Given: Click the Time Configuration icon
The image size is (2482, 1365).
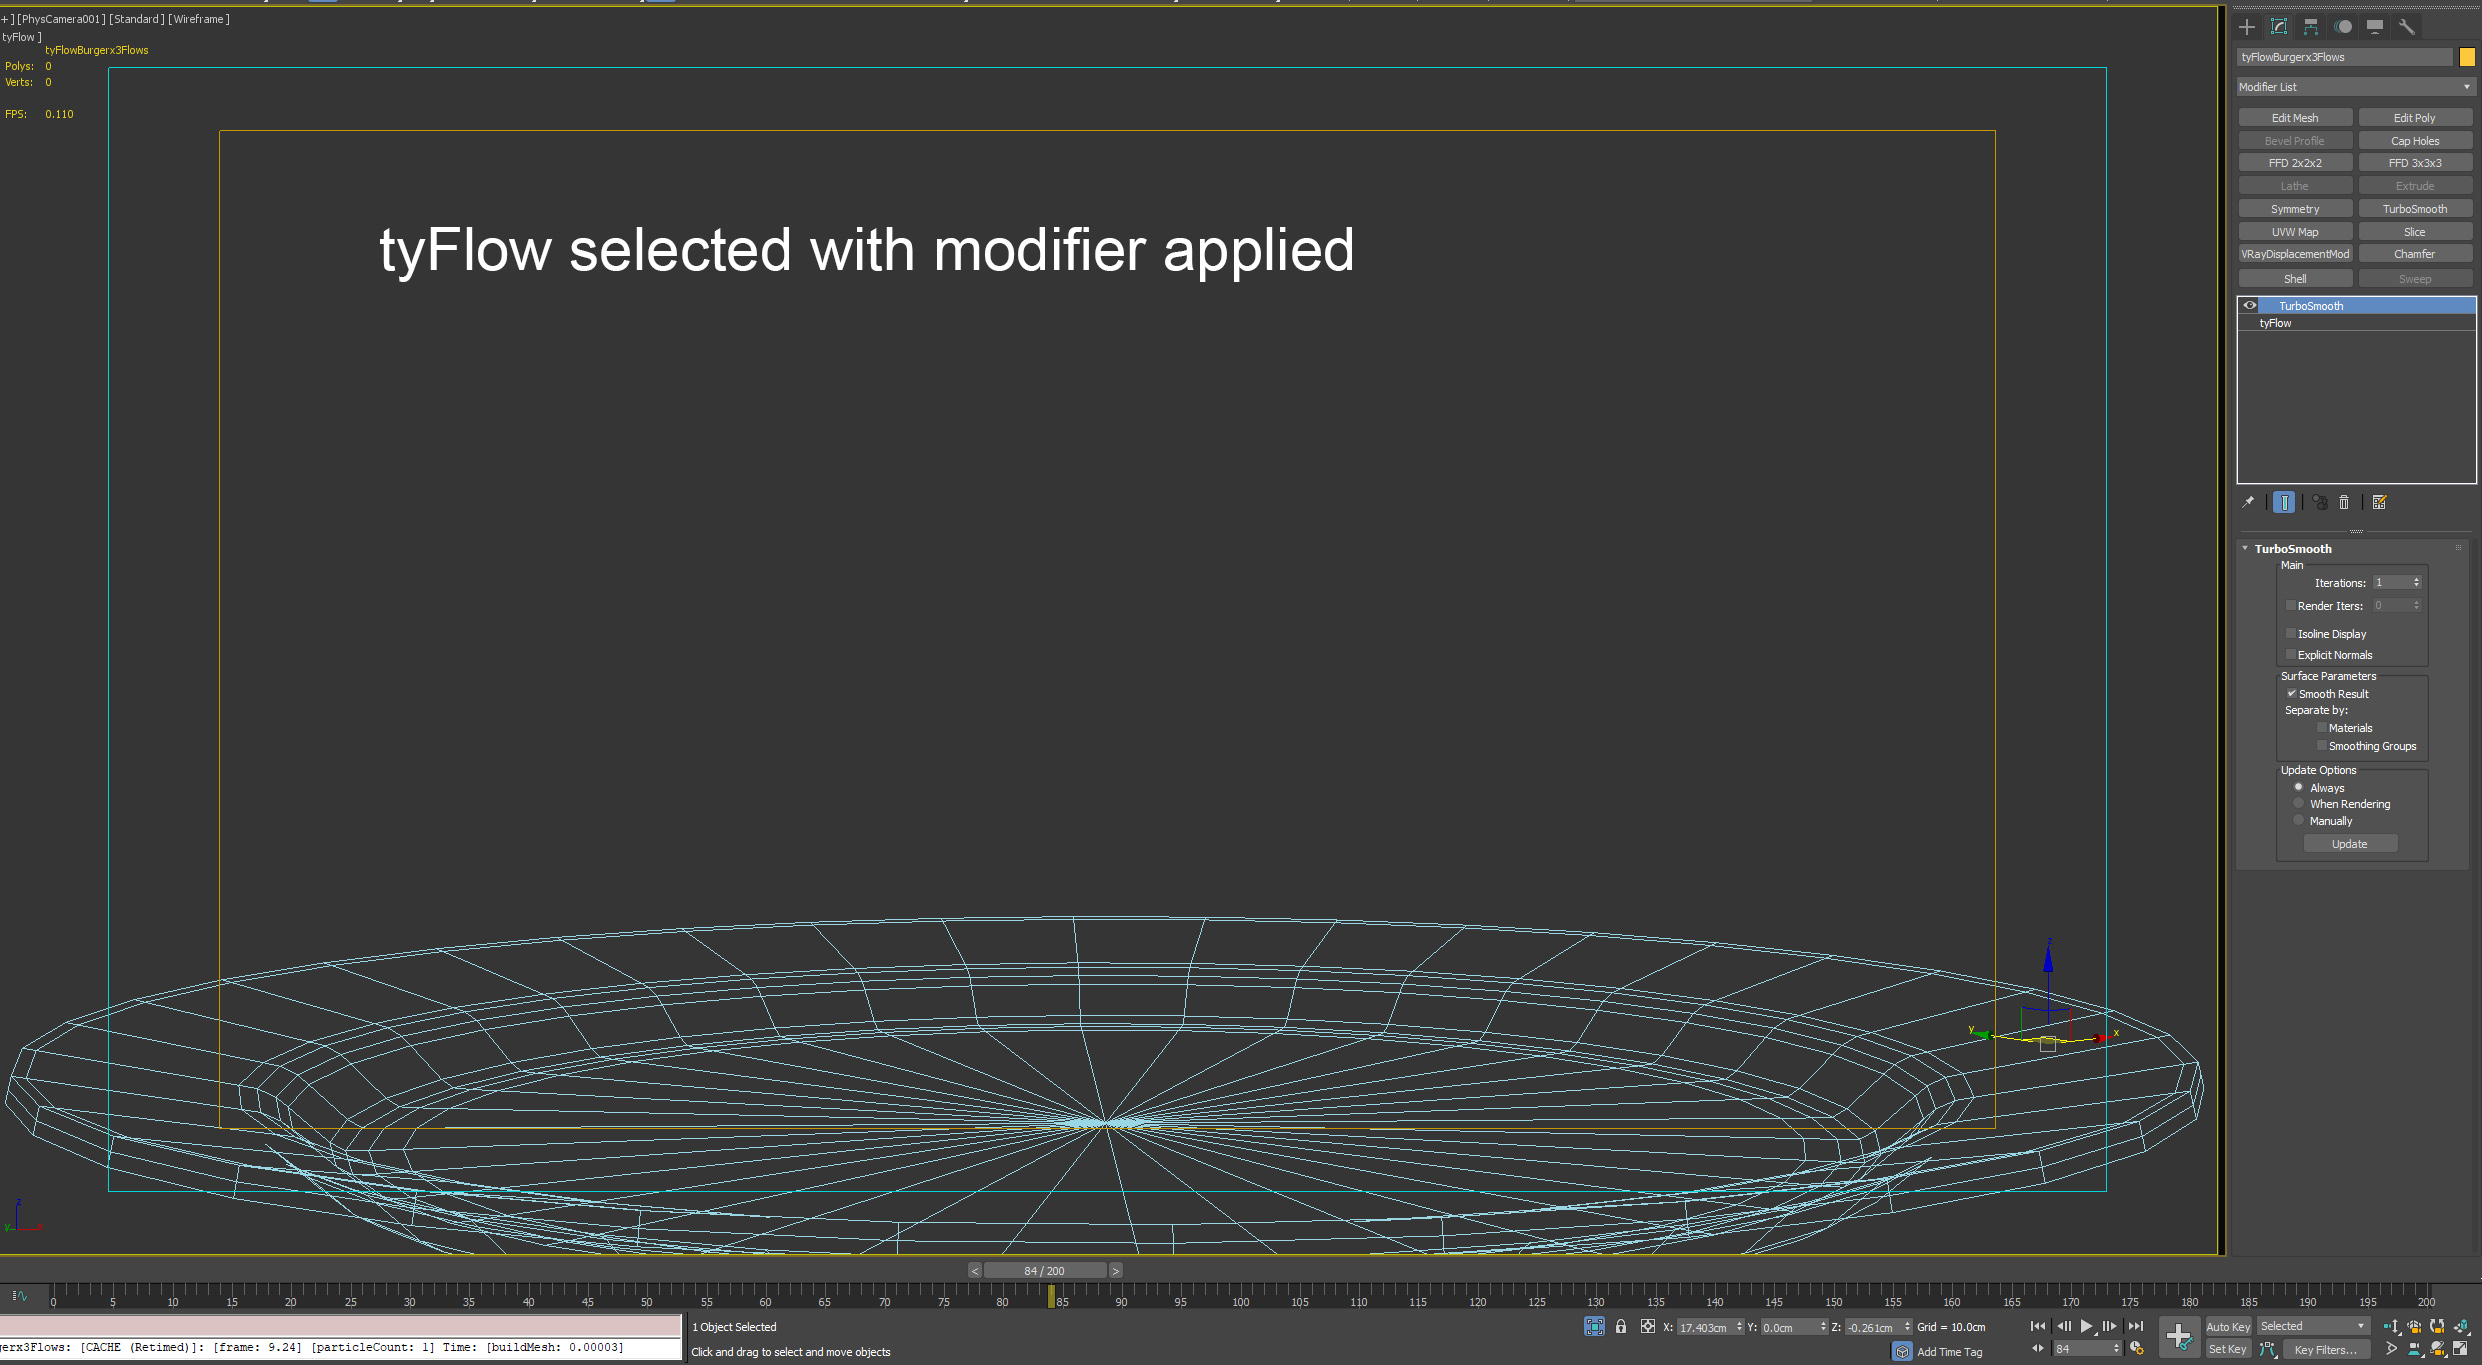Looking at the screenshot, I should point(2137,1348).
